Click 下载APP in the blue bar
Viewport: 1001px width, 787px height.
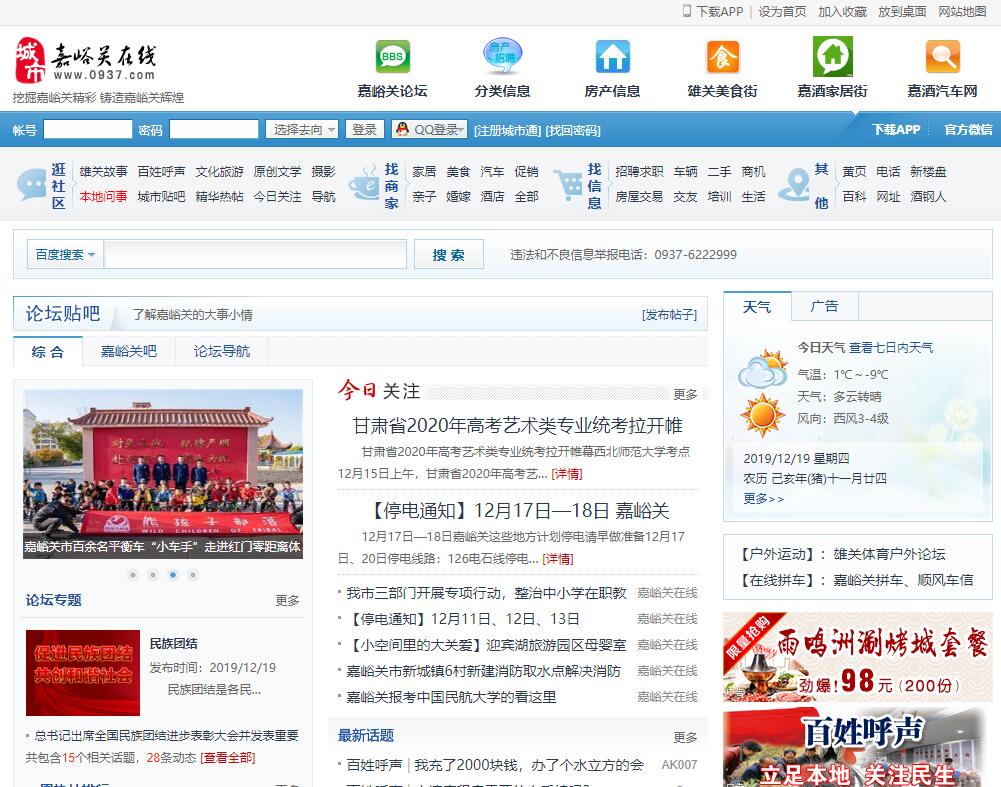point(896,130)
